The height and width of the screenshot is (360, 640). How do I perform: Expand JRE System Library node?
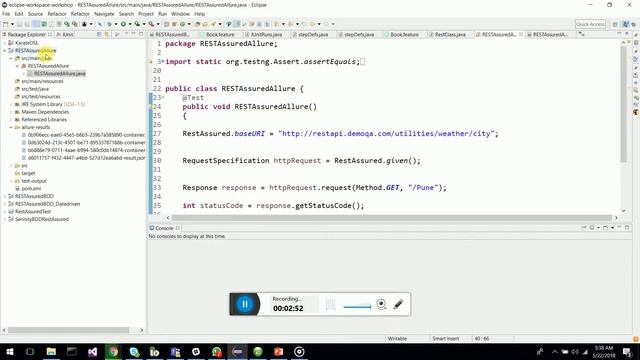pos(11,104)
